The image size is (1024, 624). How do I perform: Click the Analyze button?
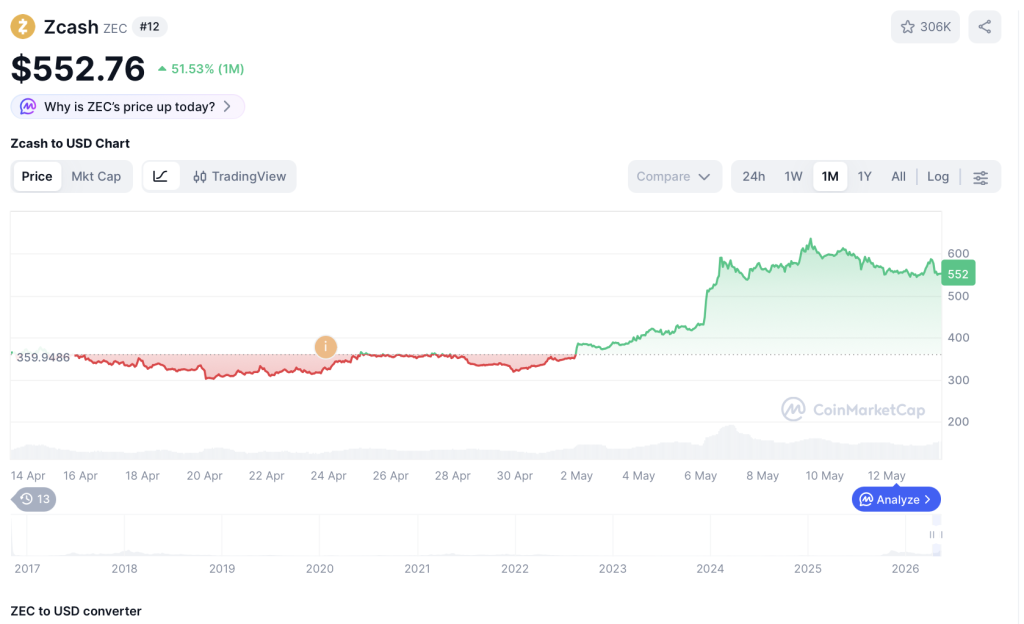point(896,499)
